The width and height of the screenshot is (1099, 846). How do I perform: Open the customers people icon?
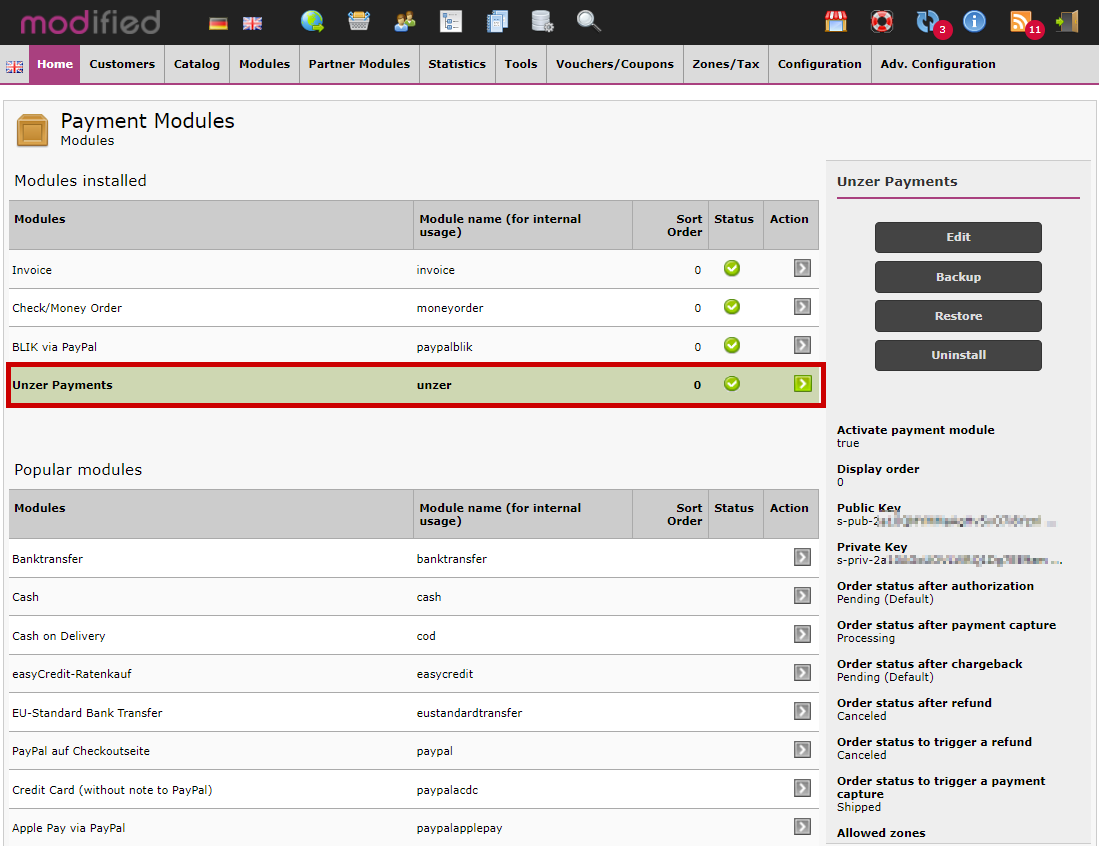[x=404, y=22]
